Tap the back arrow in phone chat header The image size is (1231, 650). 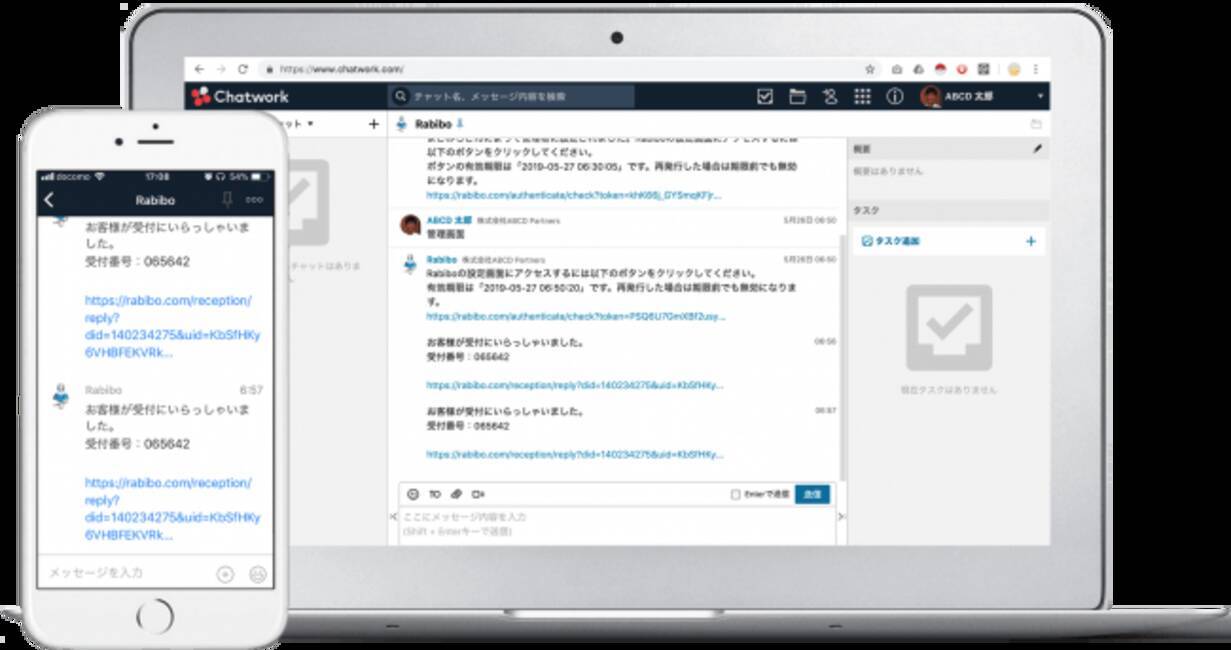point(49,201)
